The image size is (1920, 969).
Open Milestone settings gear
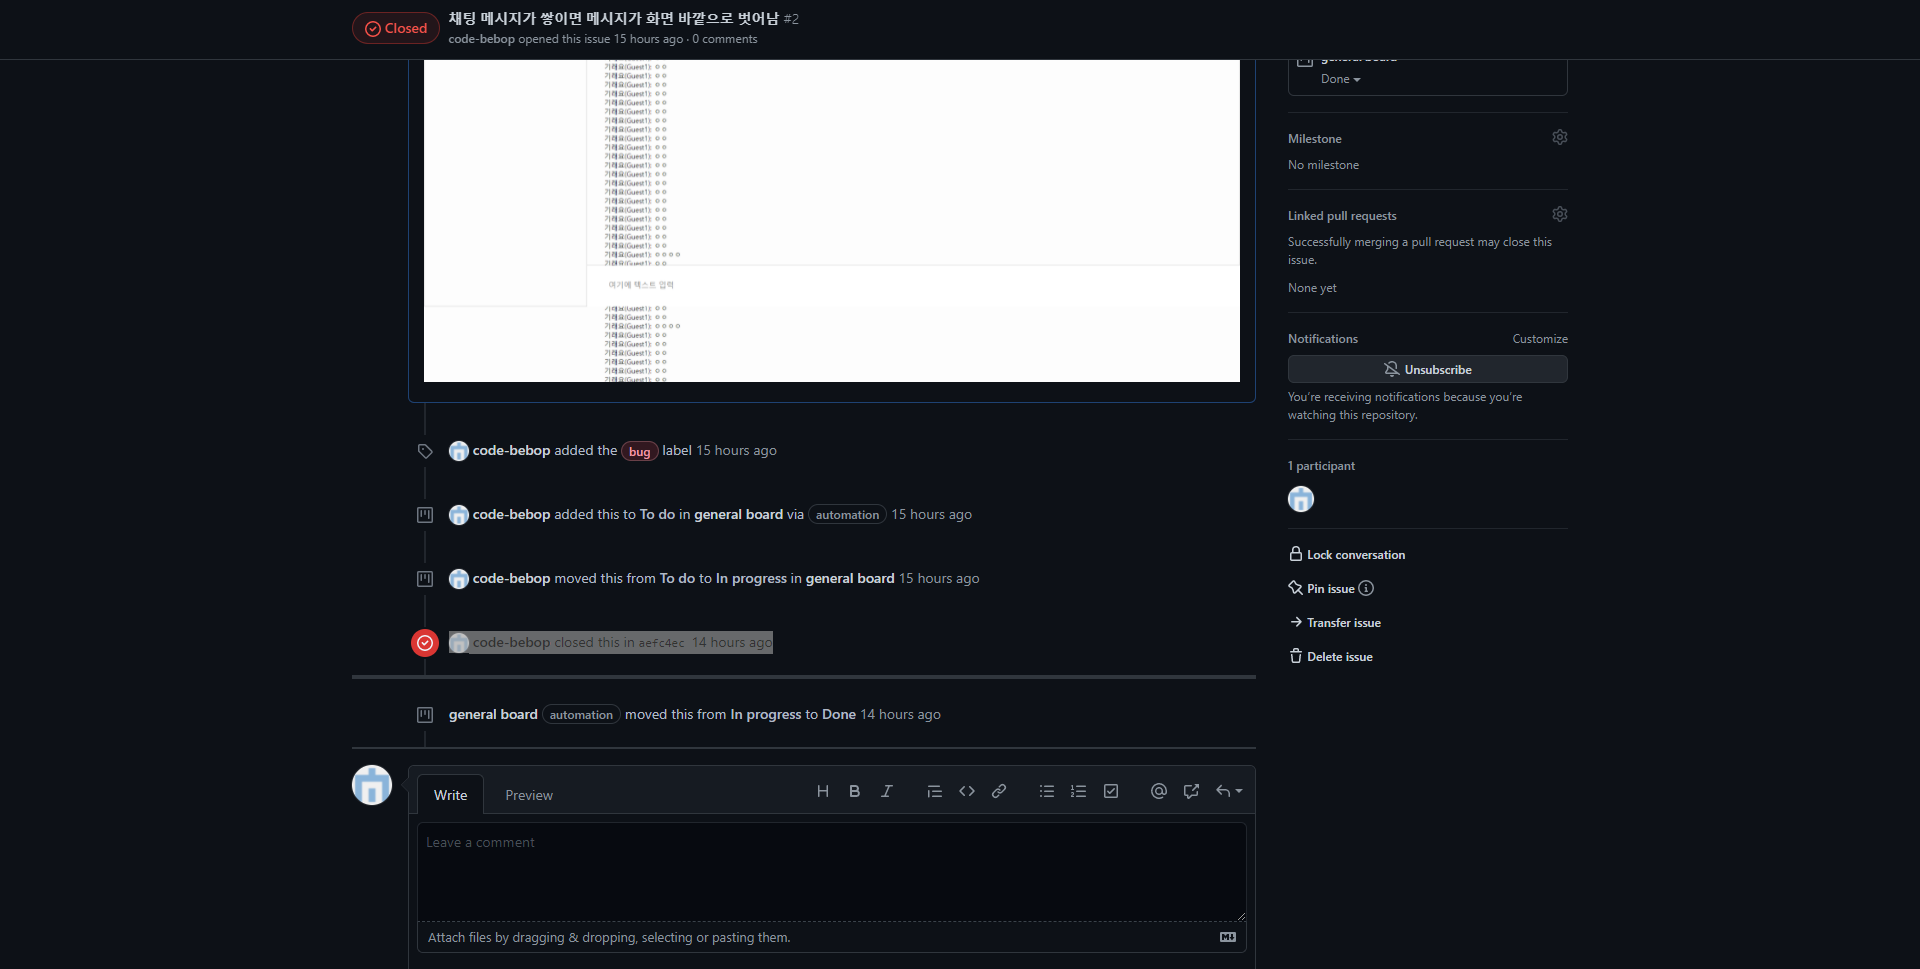tap(1560, 137)
